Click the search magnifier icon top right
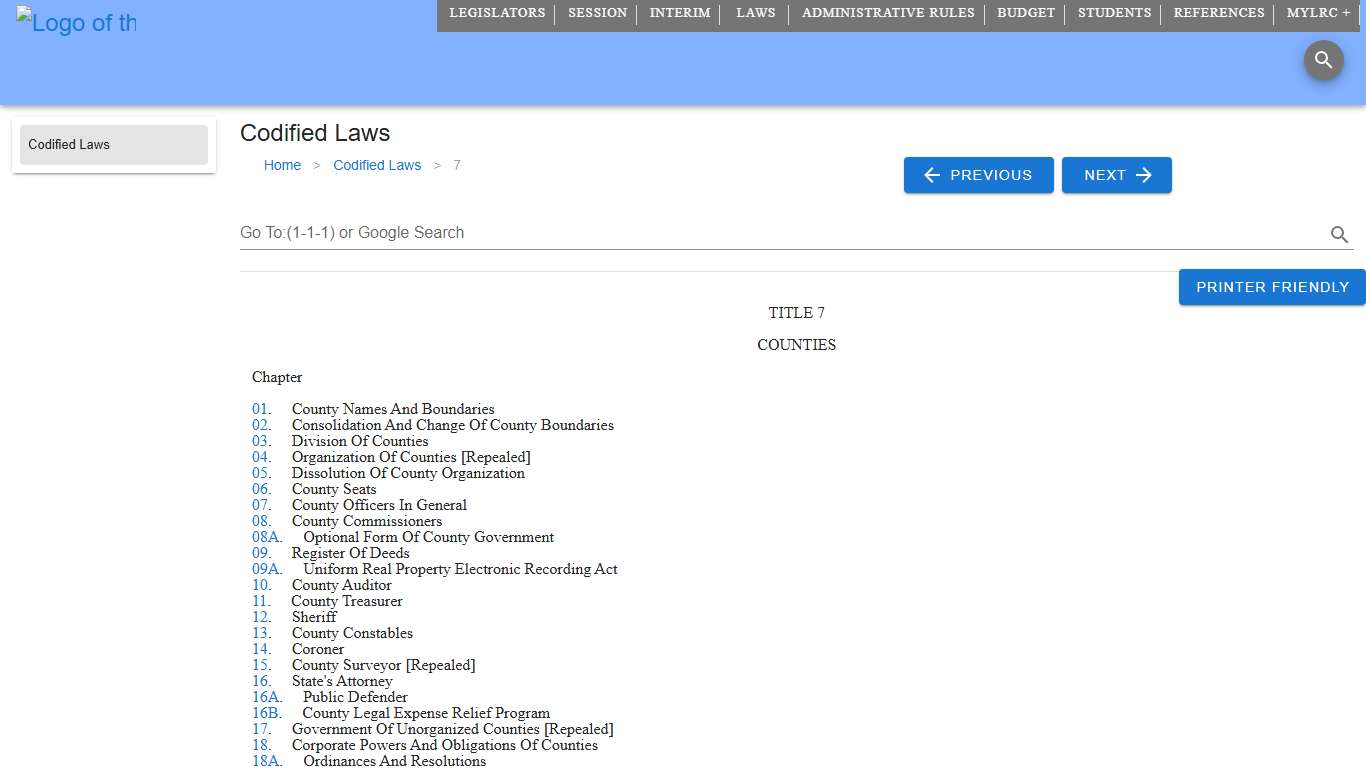 click(x=1323, y=60)
